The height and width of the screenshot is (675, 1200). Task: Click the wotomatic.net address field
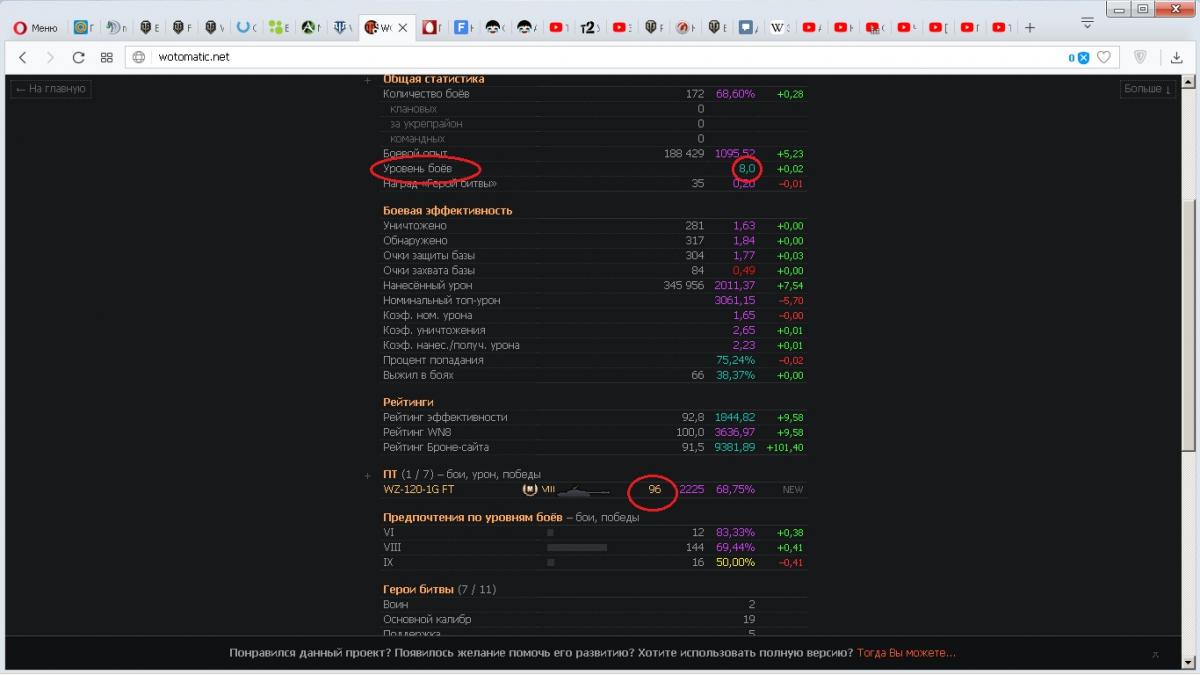[x=600, y=57]
